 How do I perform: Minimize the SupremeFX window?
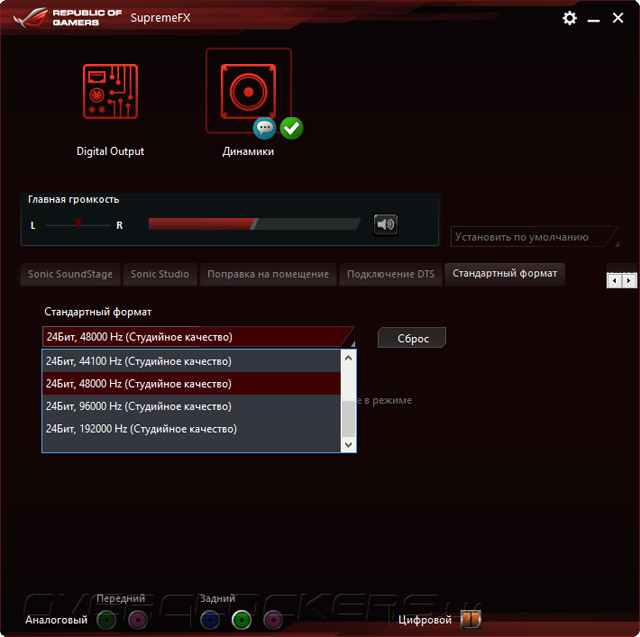593,19
